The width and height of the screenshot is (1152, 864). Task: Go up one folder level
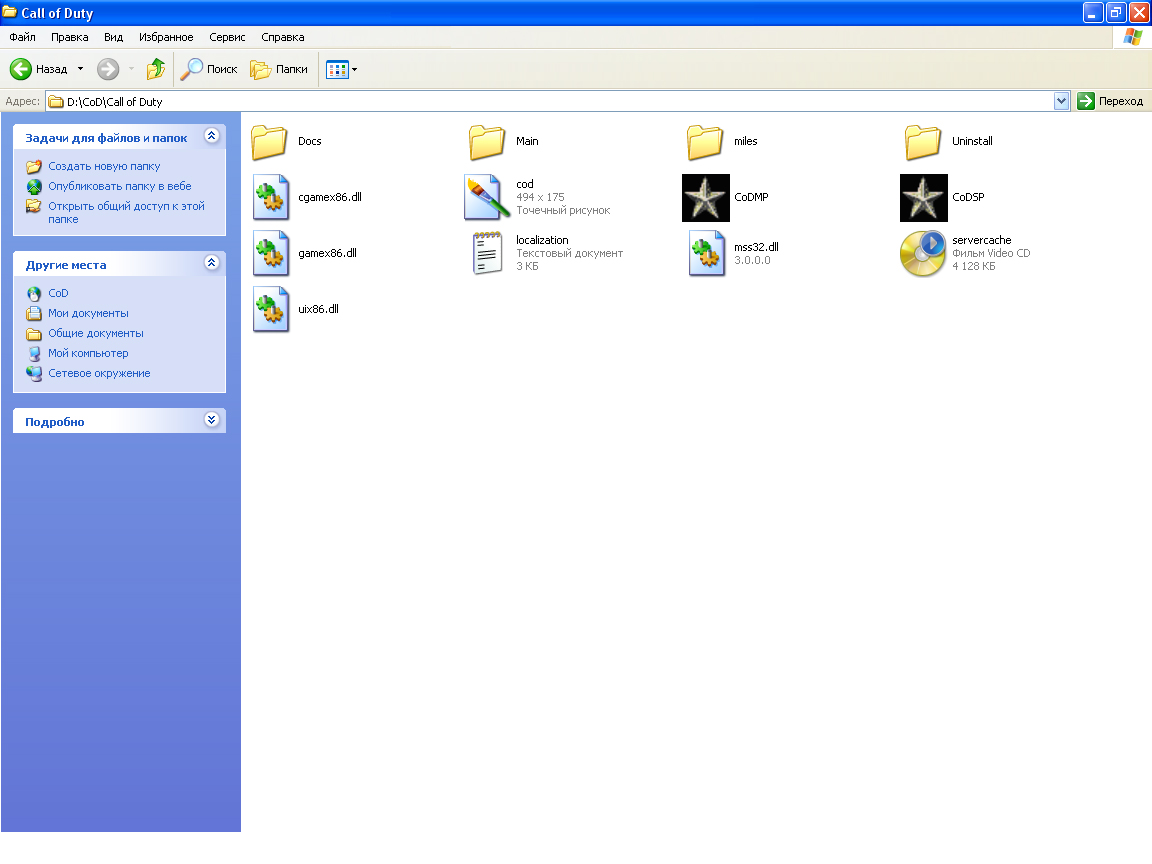coord(156,69)
